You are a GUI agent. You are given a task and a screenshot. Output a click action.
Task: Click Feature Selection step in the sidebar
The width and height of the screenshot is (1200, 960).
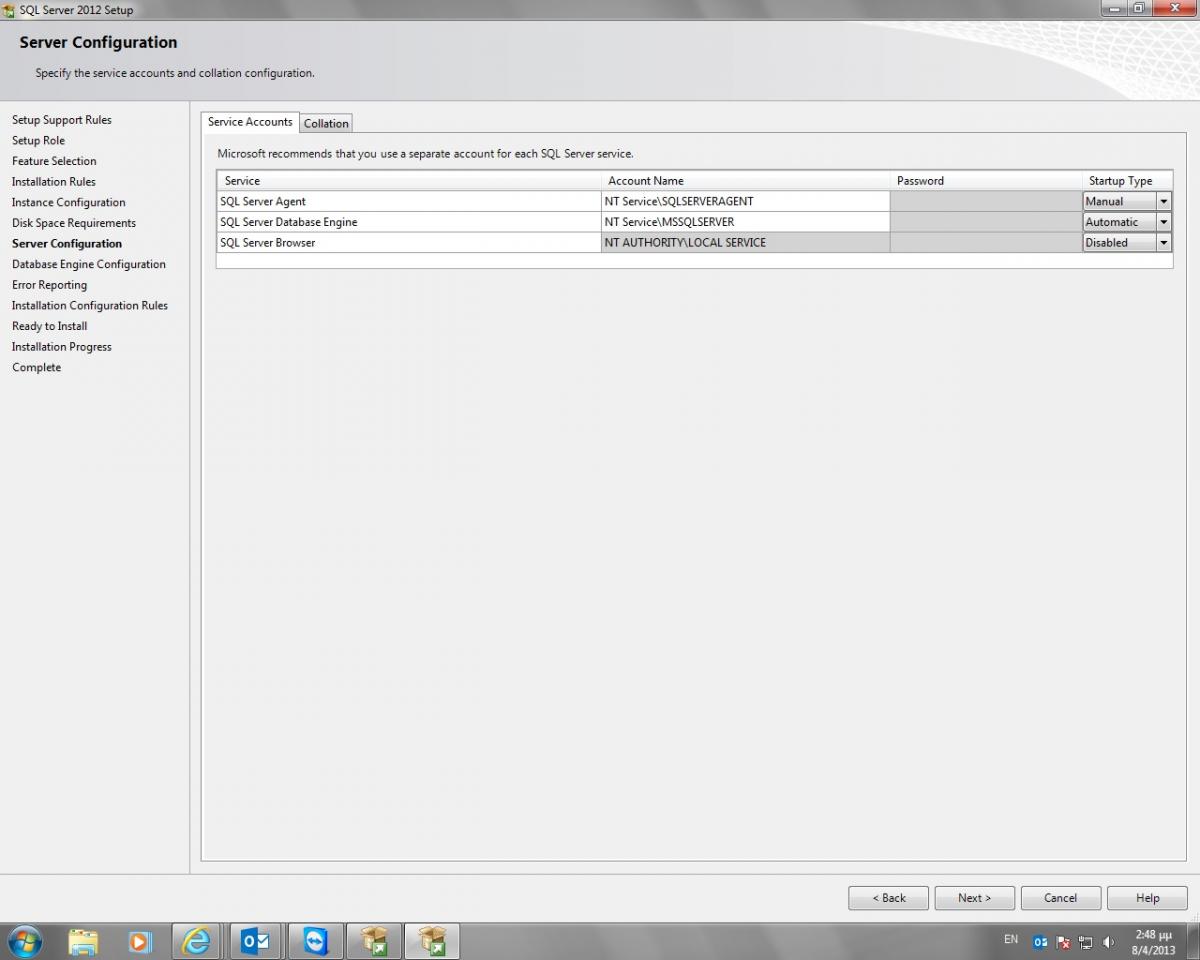coord(54,161)
